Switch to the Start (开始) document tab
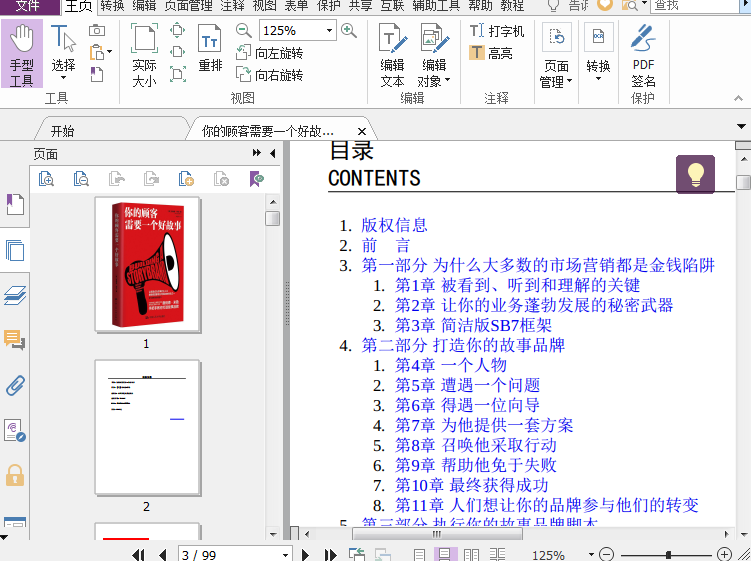 [63, 131]
